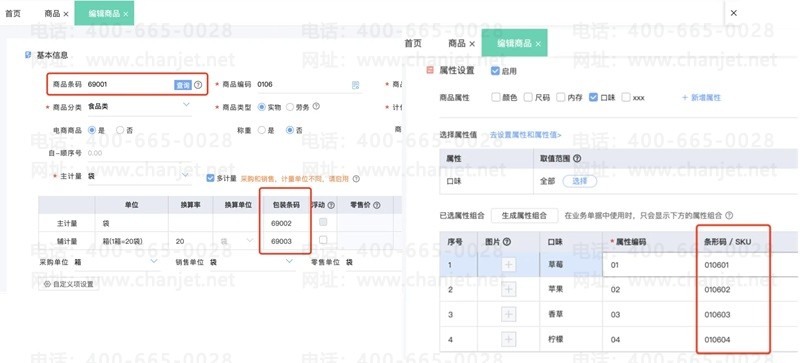This screenshot has height=363, width=800.
Task: Click 属性编码 field with value 01
Action: click(649, 264)
